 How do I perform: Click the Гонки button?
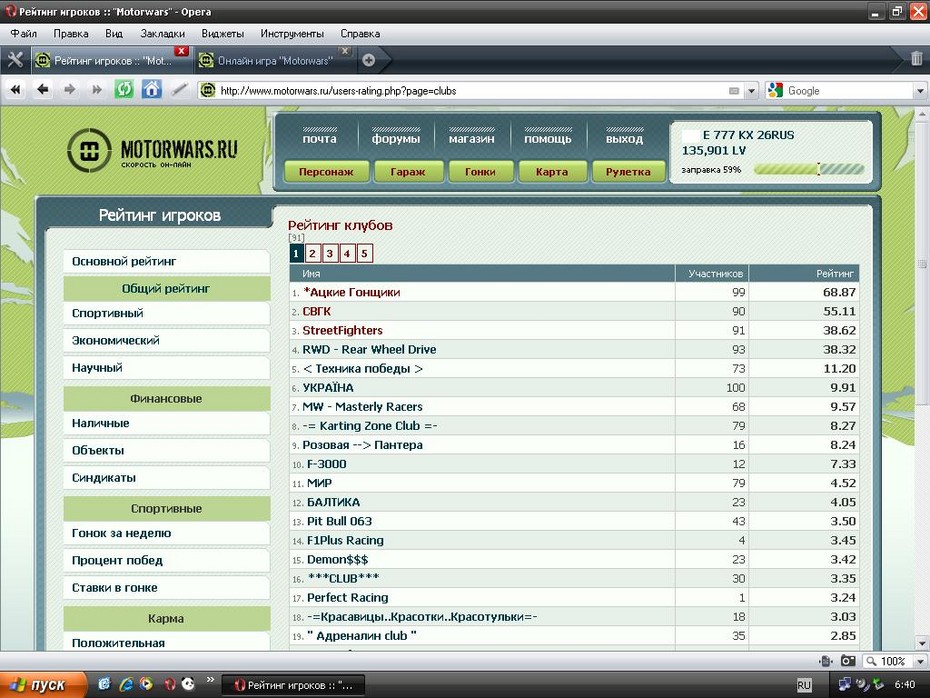(480, 171)
